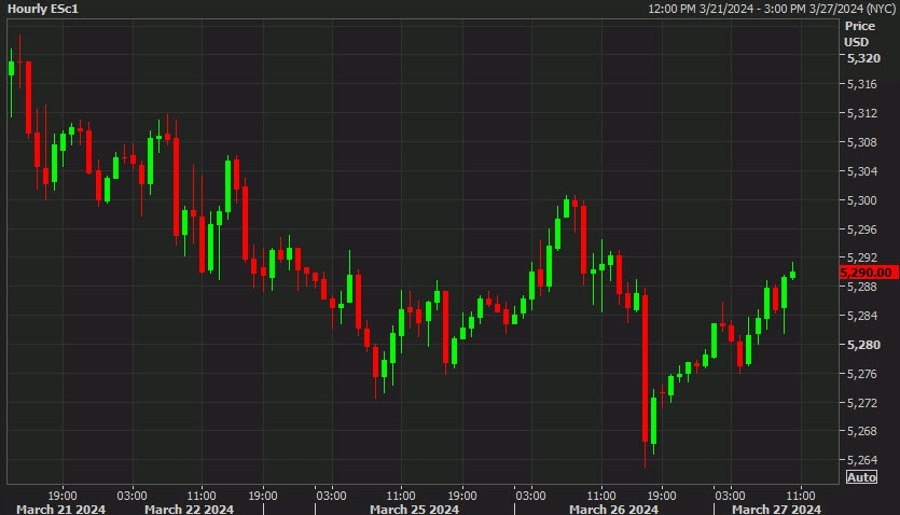Click the 5,280 price axis label
900x515 pixels.
pyautogui.click(x=863, y=345)
